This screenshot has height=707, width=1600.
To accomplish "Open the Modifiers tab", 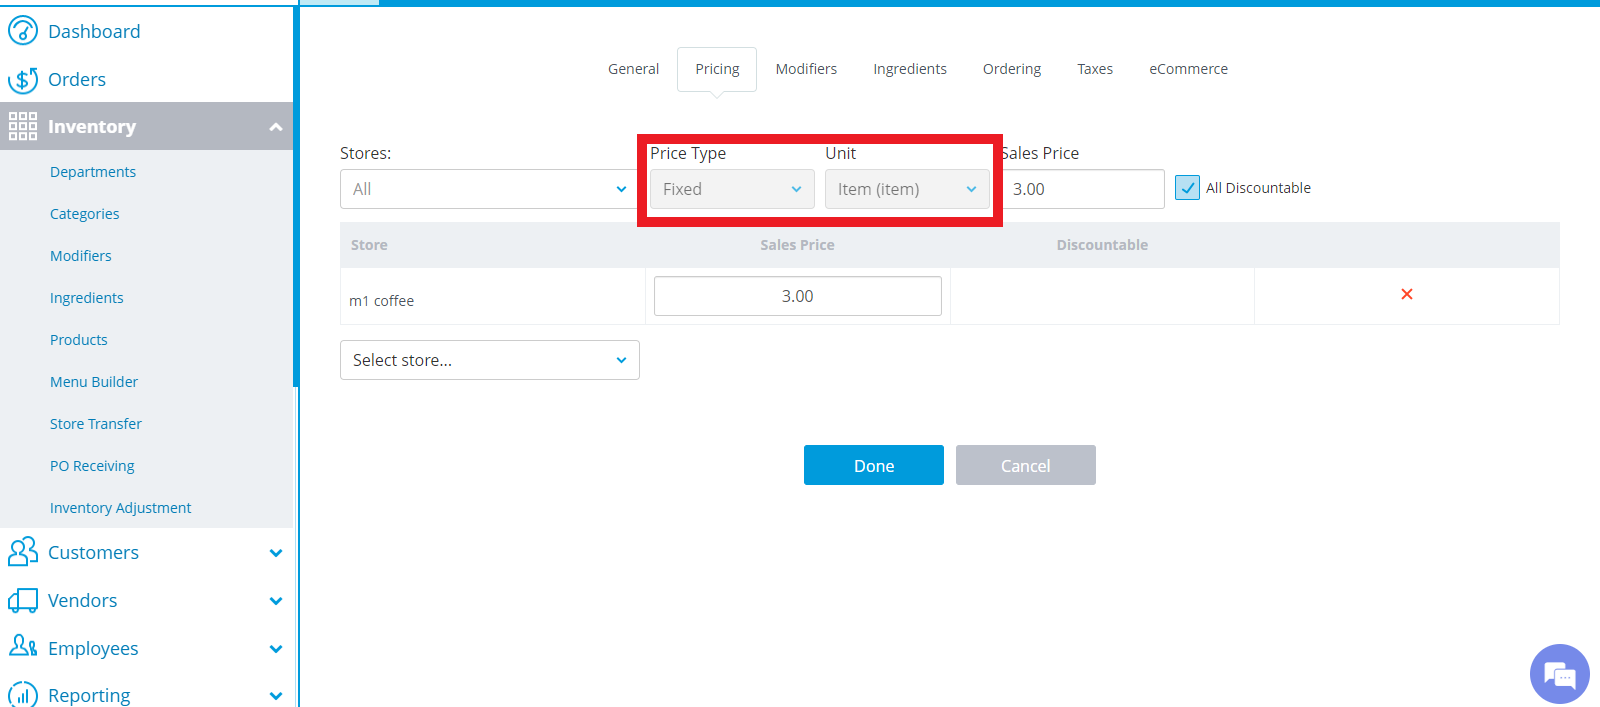I will 806,69.
